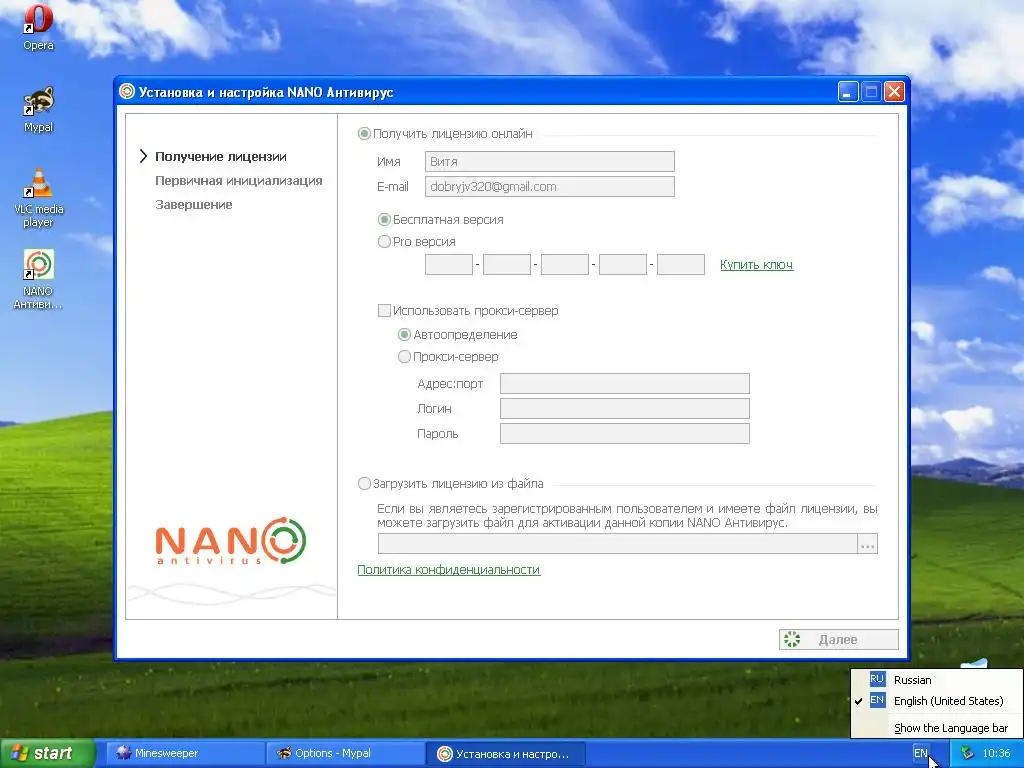This screenshot has width=1024, height=768.
Task: Enable the Использовать прокси-сервер checkbox
Action: 384,311
